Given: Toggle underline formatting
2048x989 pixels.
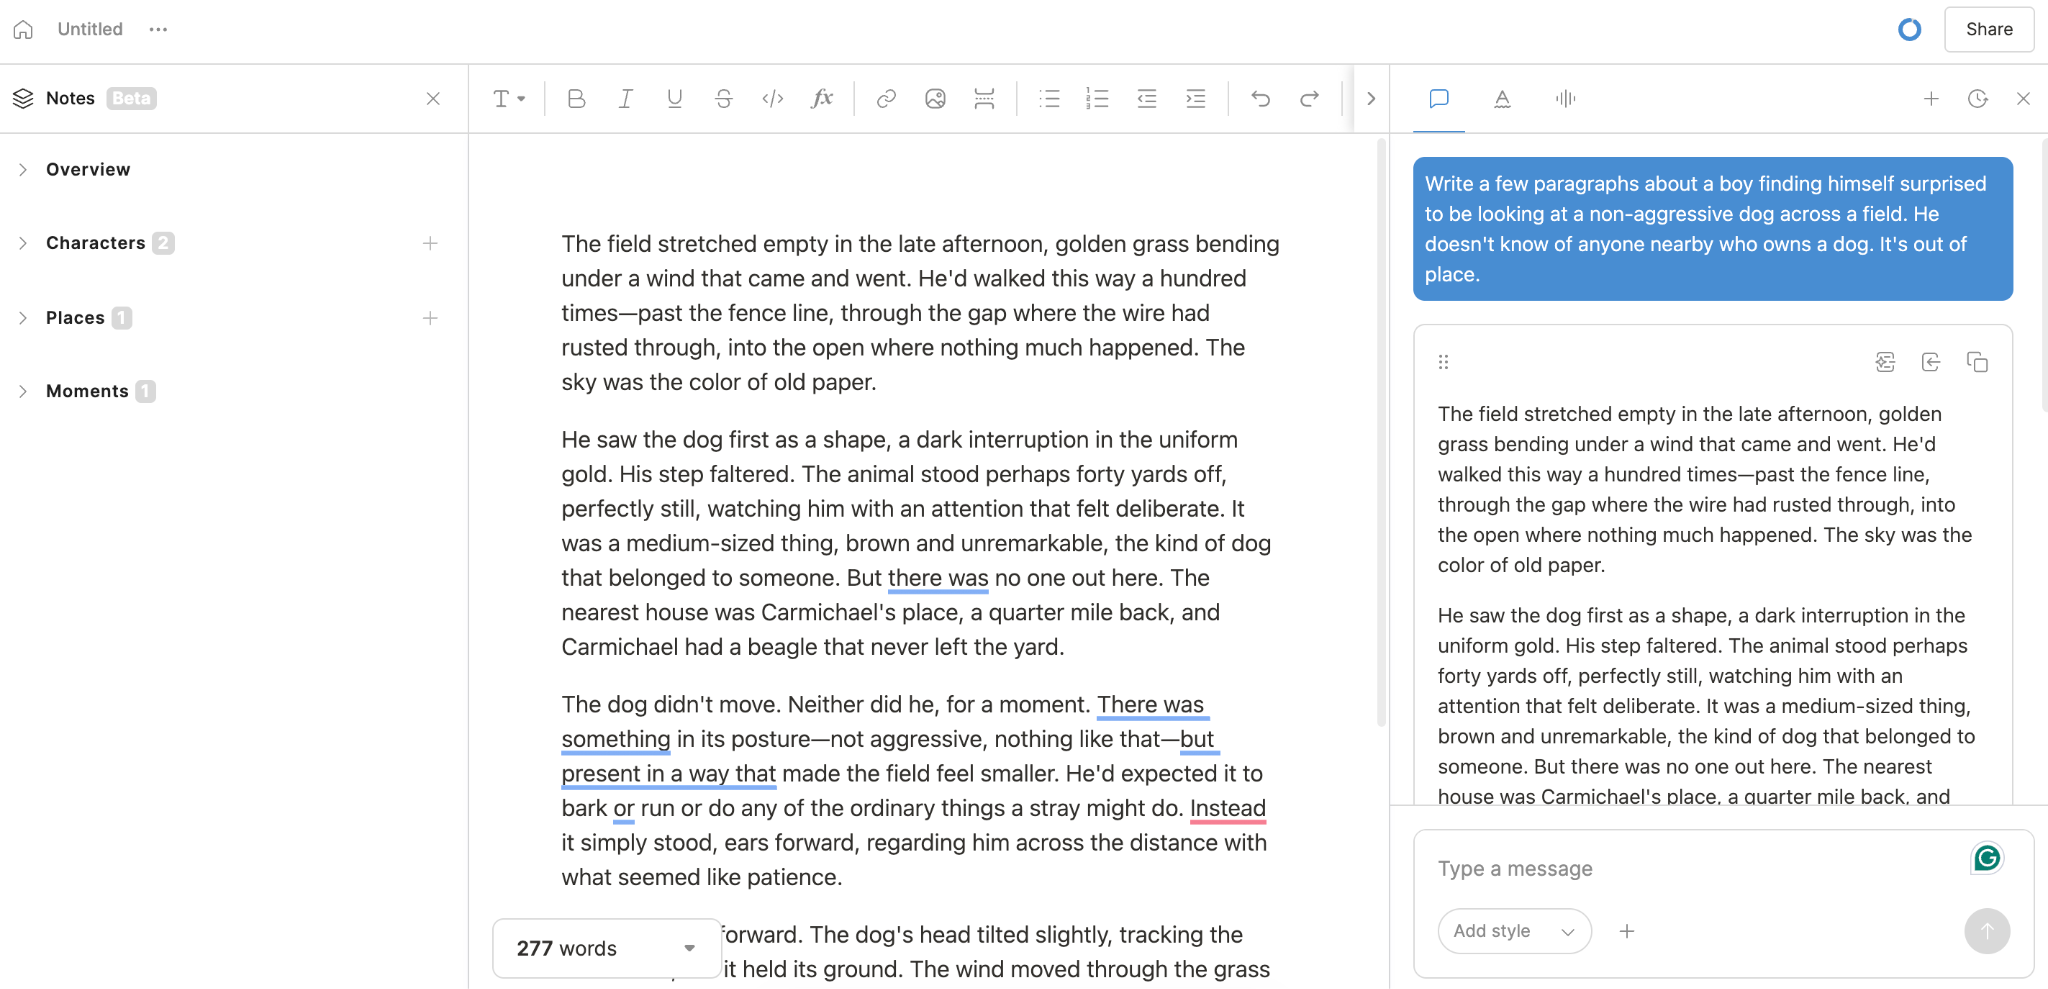Looking at the screenshot, I should click(x=675, y=98).
